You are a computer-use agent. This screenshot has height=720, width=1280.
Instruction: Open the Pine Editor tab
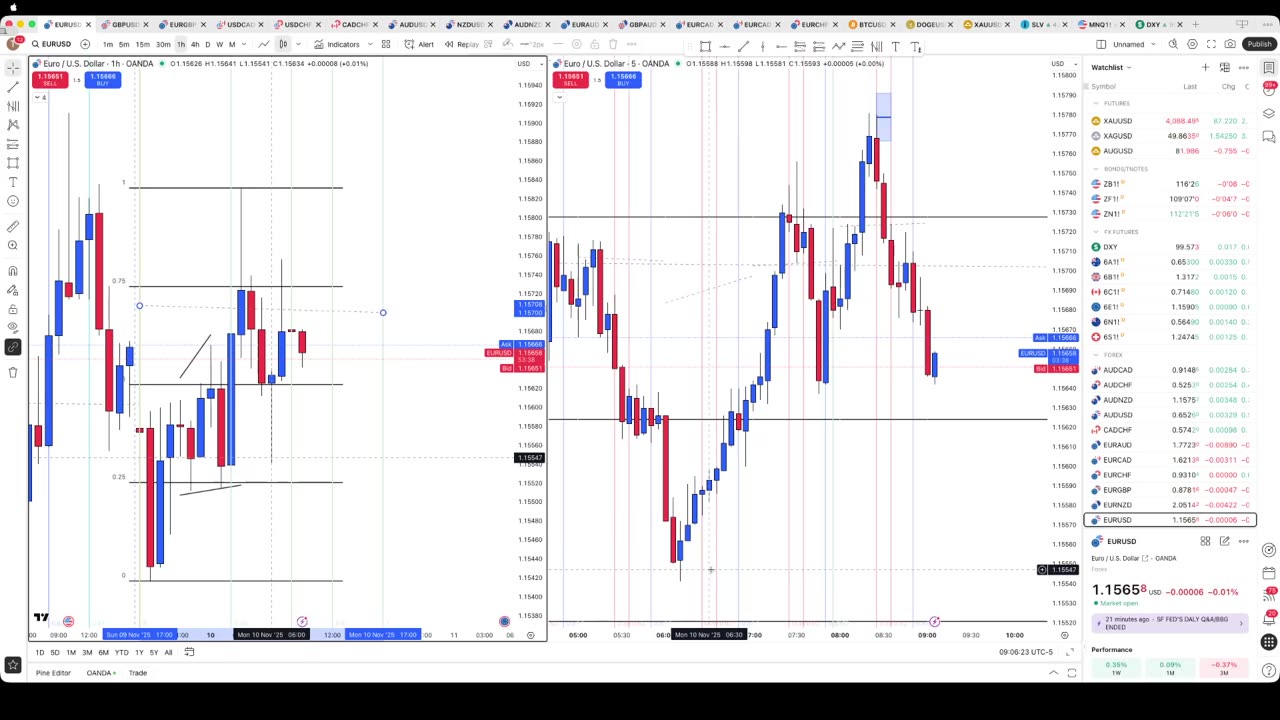coord(53,673)
